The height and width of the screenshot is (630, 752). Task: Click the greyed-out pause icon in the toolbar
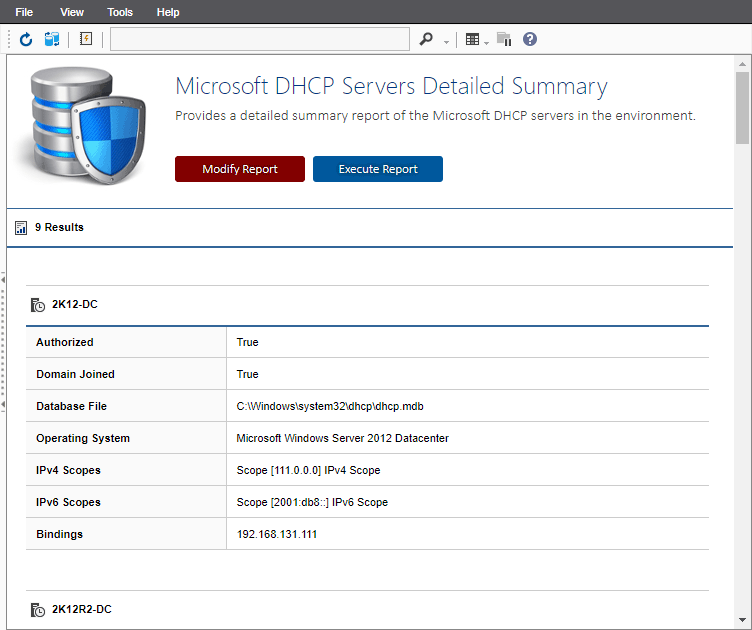(x=504, y=39)
